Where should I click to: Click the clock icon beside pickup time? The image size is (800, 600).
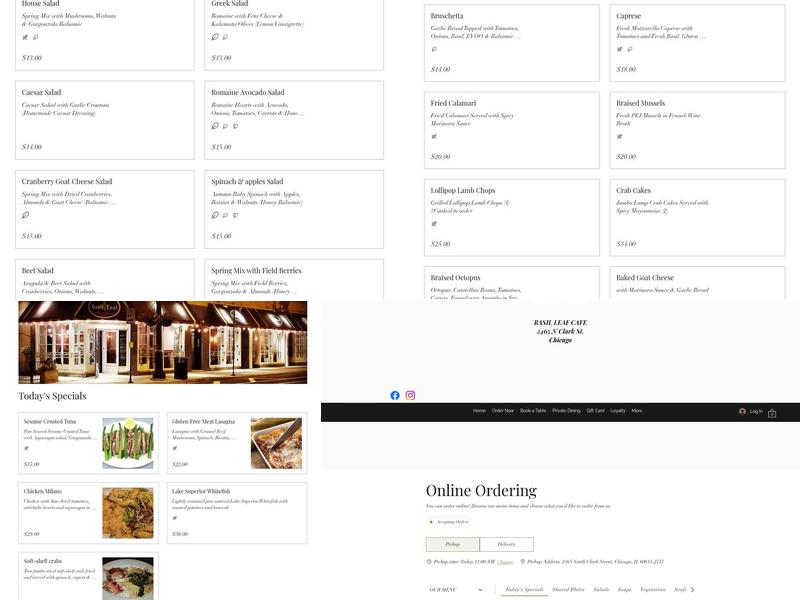point(428,561)
